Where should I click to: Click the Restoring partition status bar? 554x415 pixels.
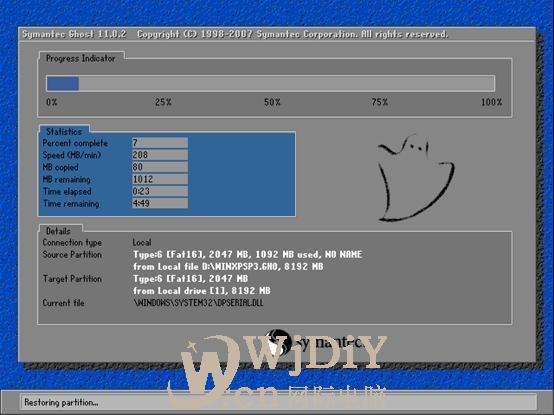[x=278, y=402]
